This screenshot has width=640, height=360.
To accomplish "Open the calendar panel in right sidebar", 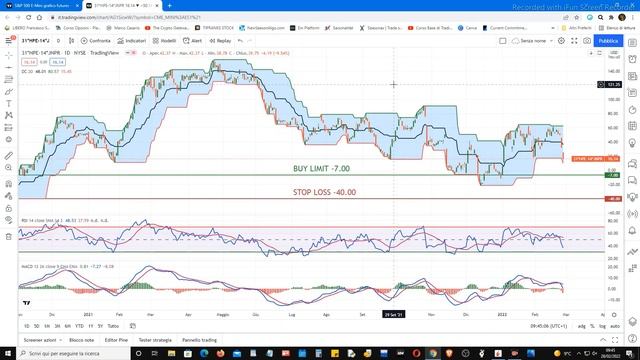I will [632, 126].
